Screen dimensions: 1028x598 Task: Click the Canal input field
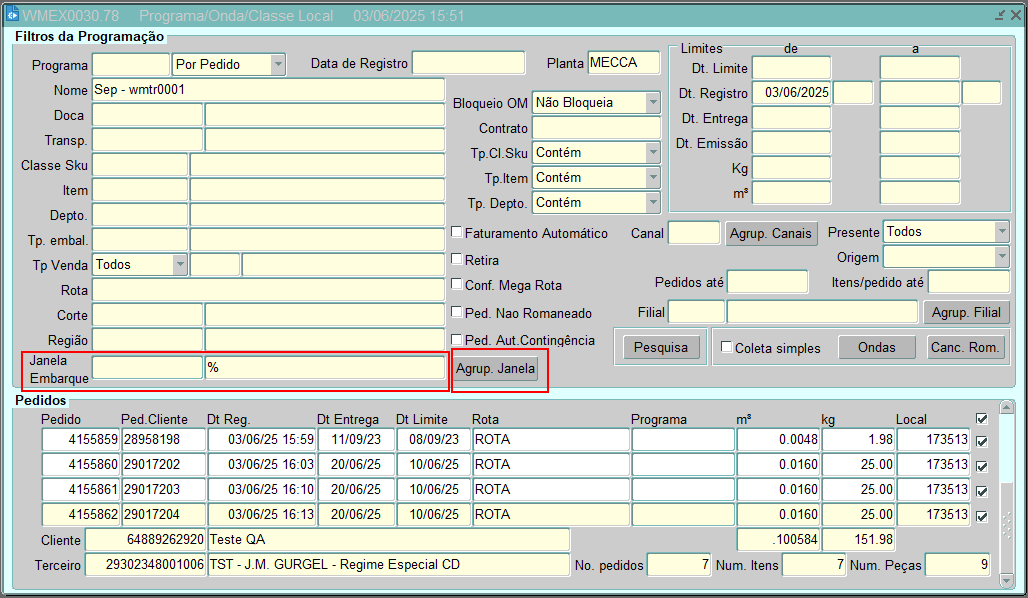tap(694, 232)
